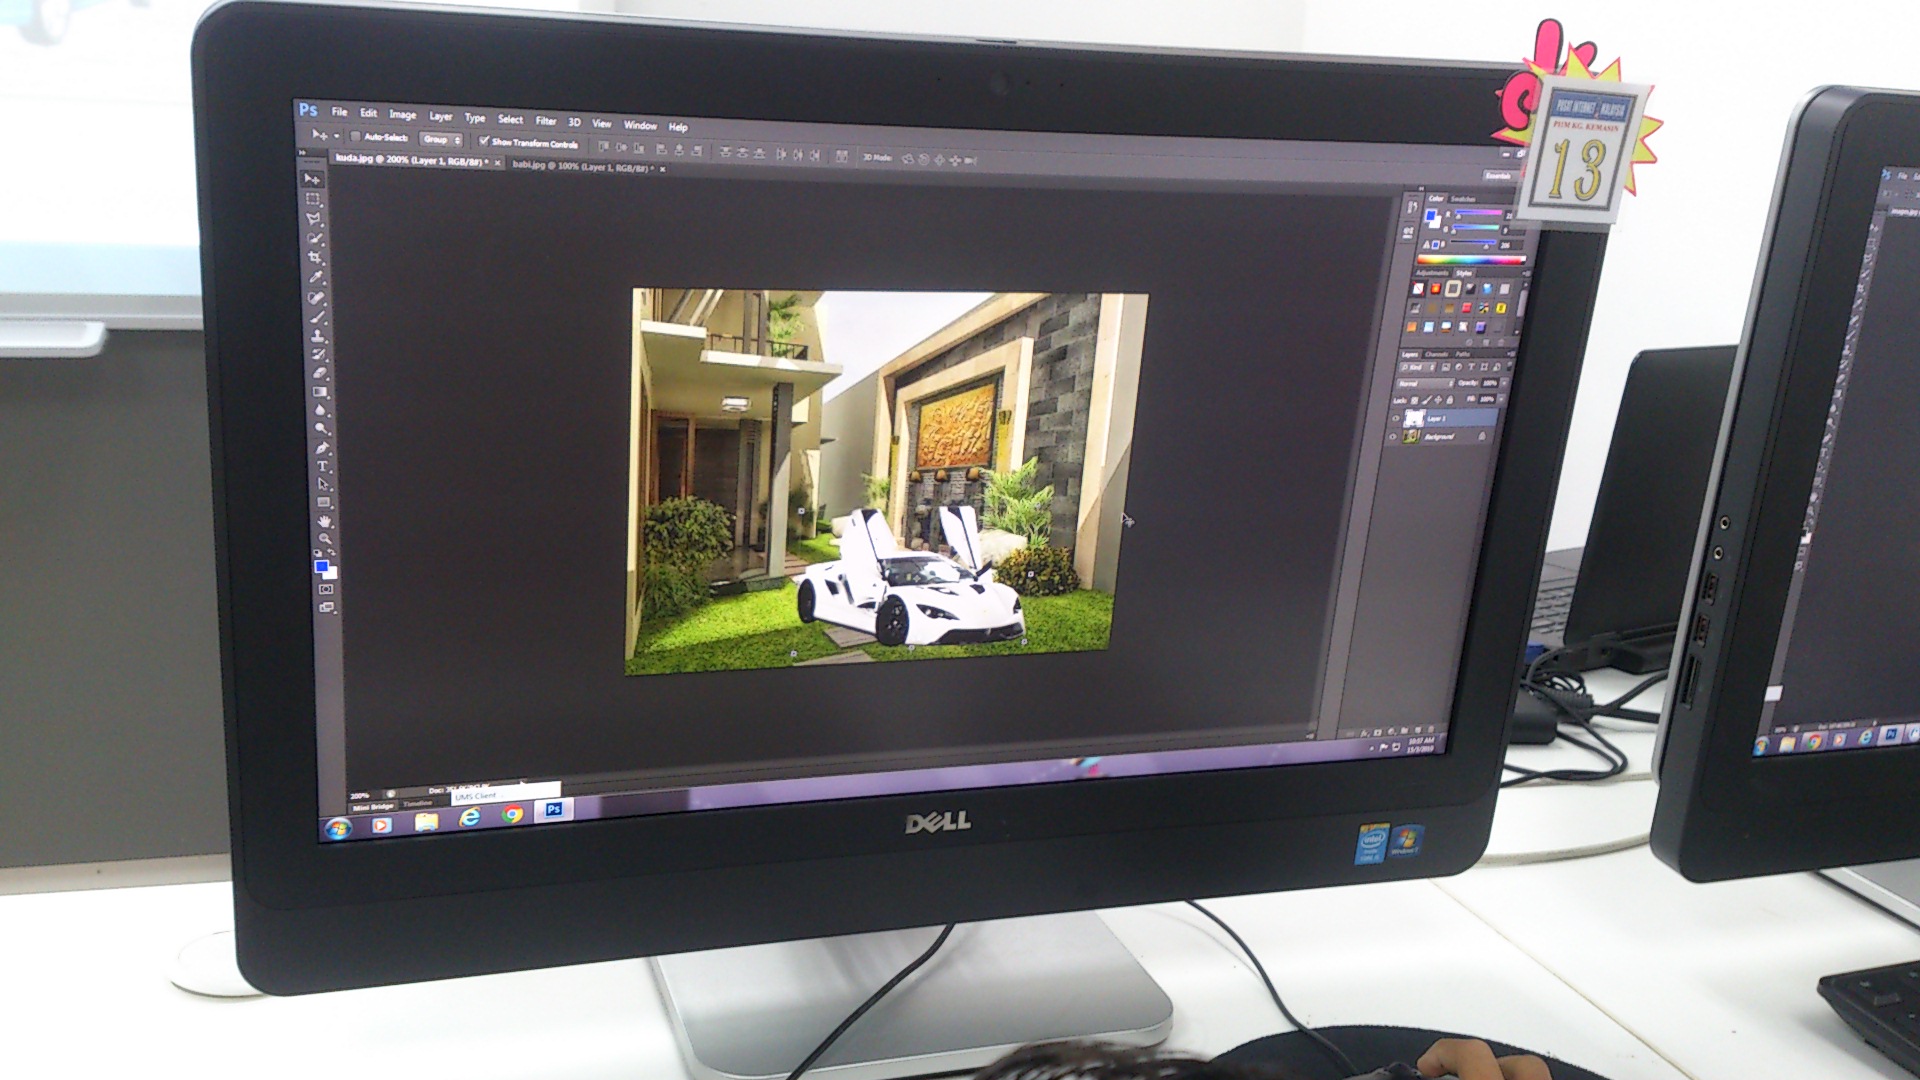Toggle Lock image pixels brush icon
Screen dimensions: 1920x1080
click(x=1427, y=400)
